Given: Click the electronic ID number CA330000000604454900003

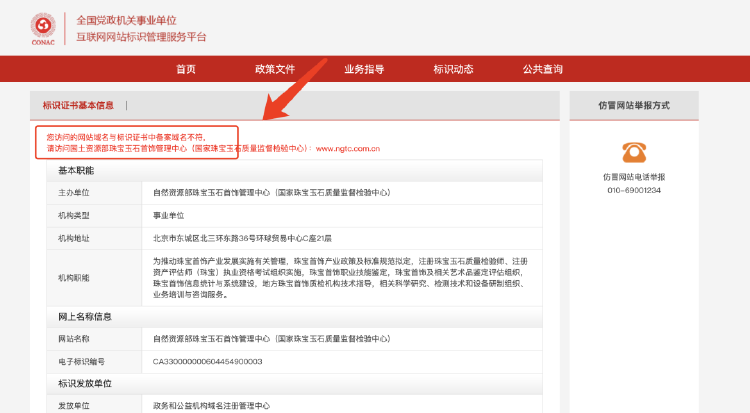Looking at the screenshot, I should 208,361.
